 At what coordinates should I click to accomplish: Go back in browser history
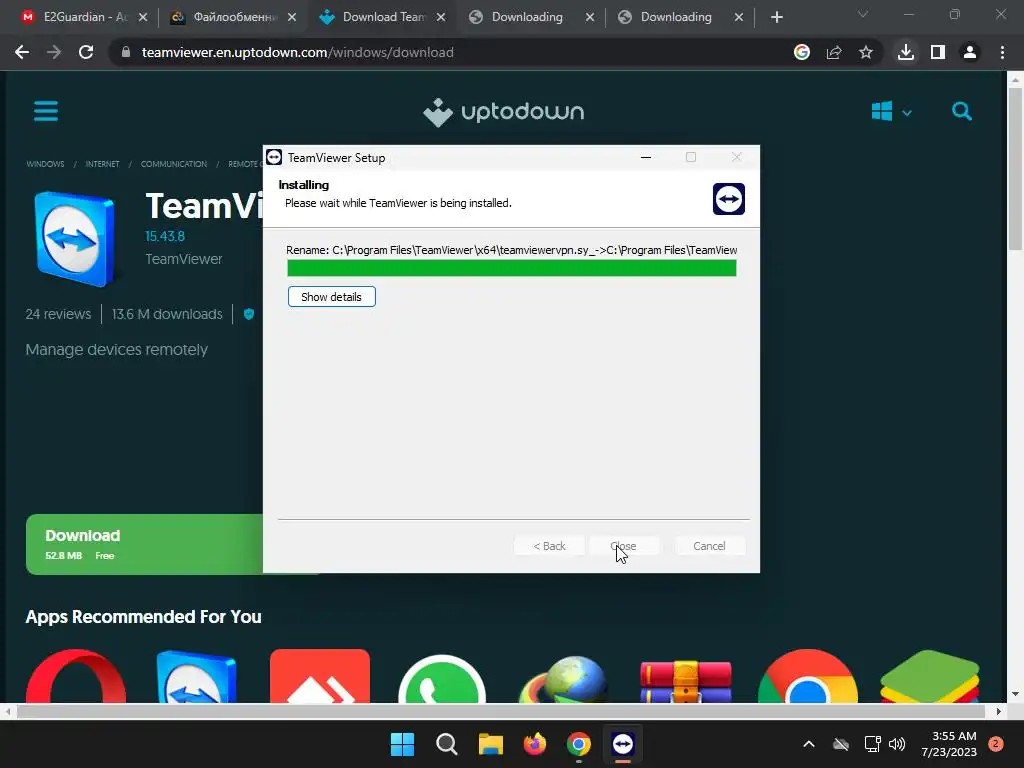(x=22, y=52)
